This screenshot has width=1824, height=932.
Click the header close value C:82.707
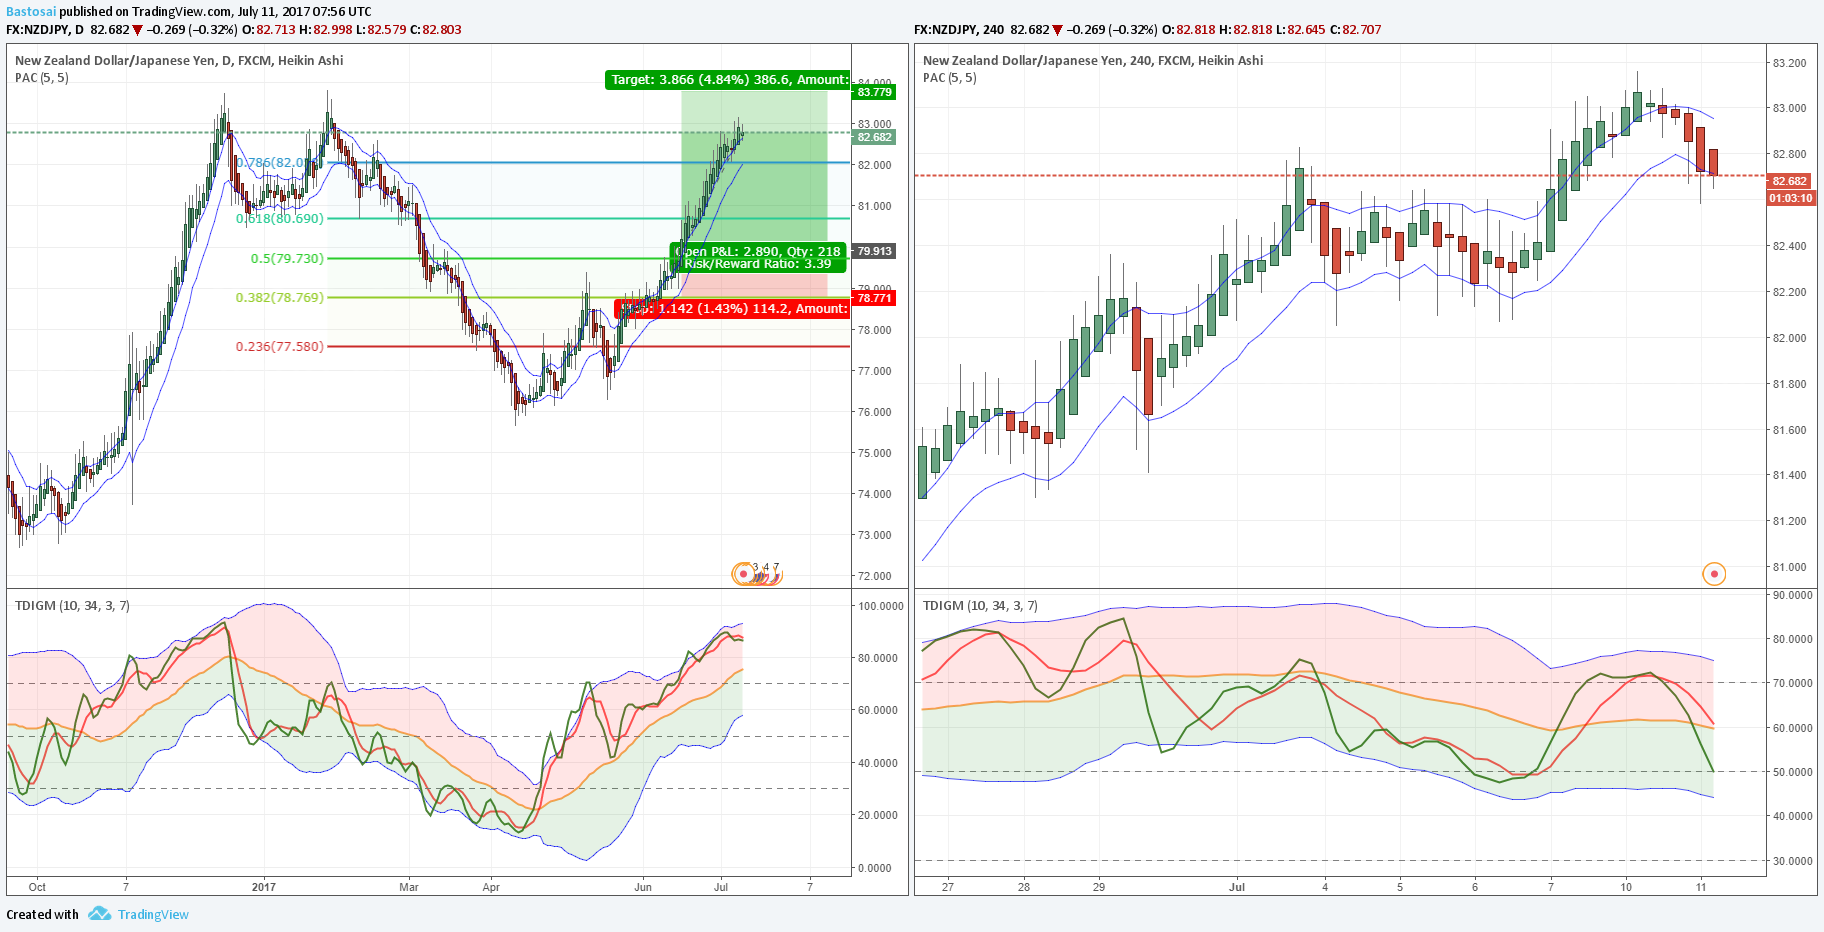[x=1355, y=30]
